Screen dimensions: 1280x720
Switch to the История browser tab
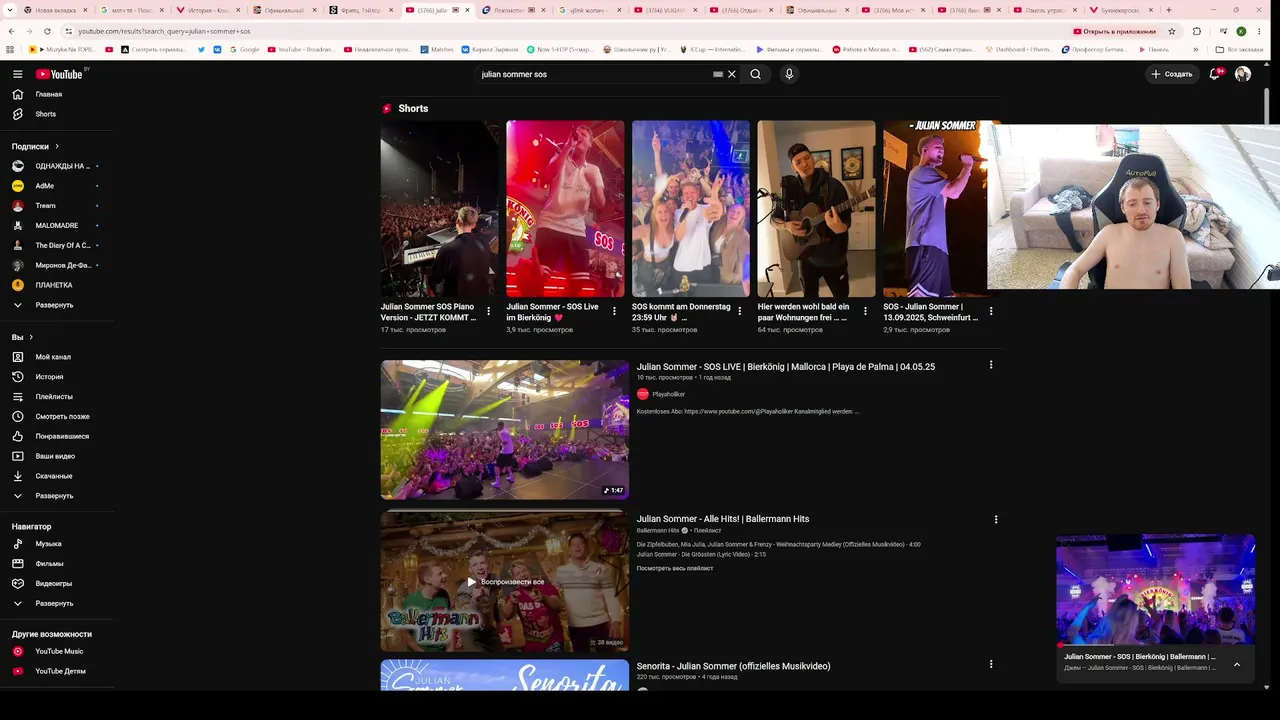[x=208, y=10]
